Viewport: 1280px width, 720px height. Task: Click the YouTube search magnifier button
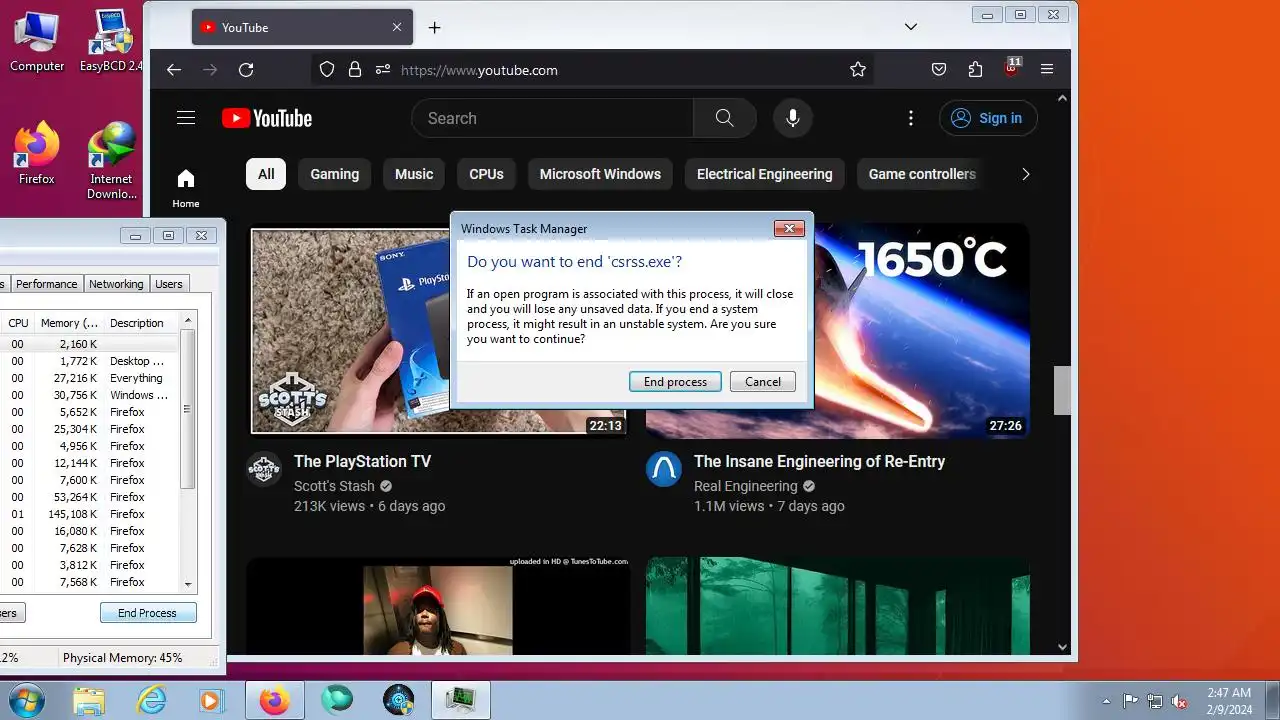pos(725,118)
